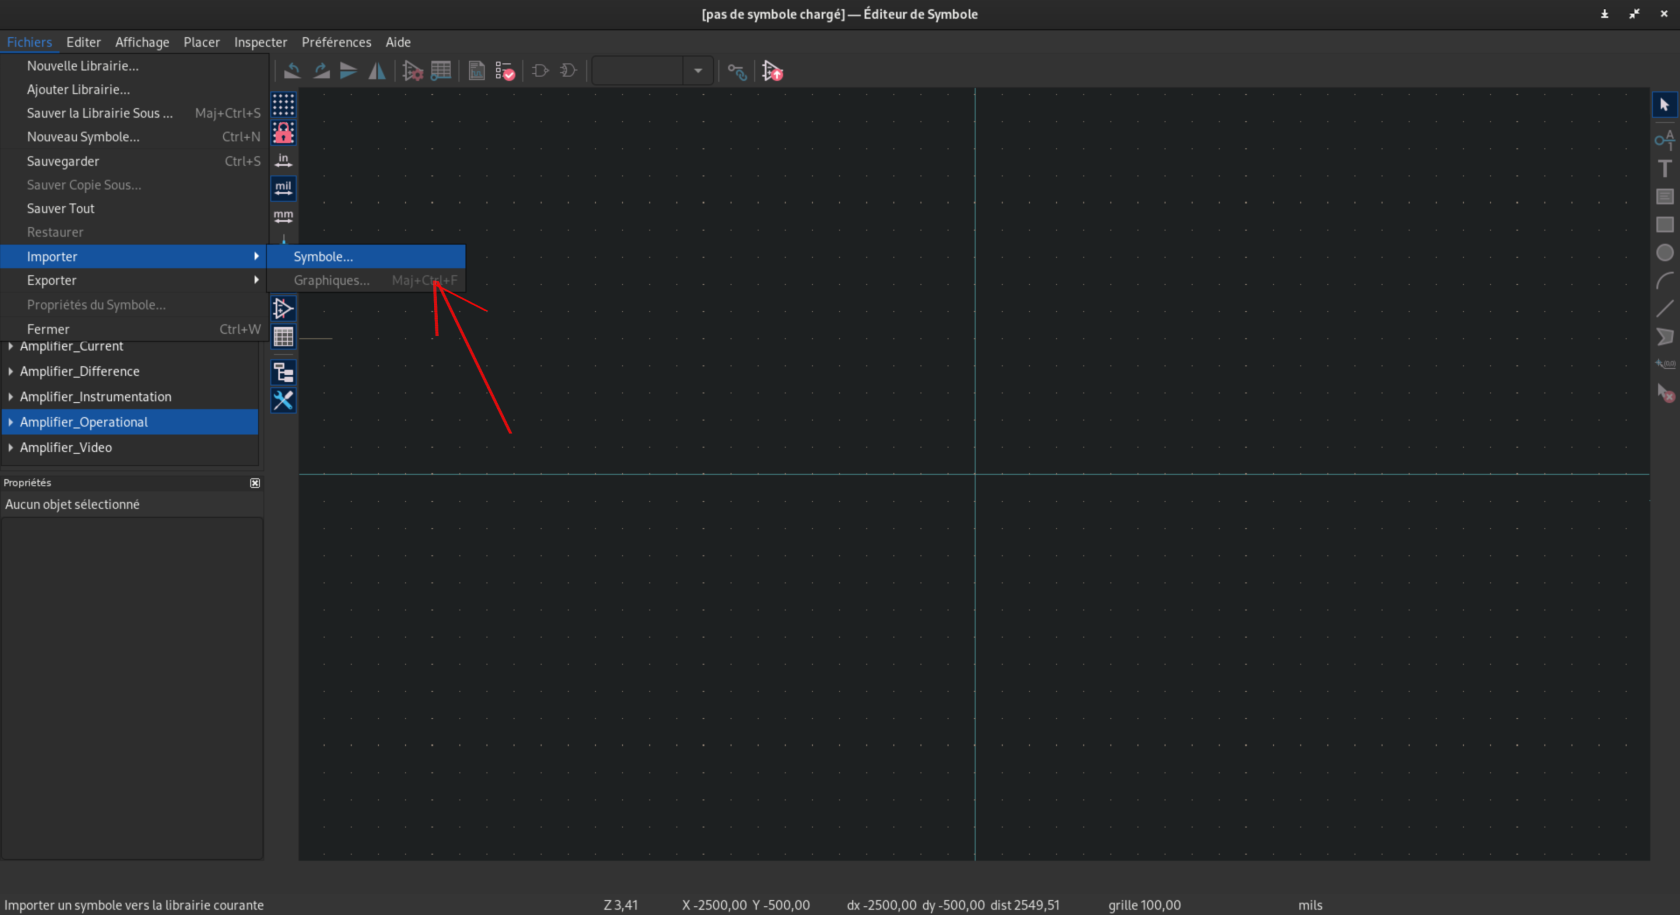Choose Ajouter Librairie menu entry
Screen dimensions: 1680x915
click(134, 90)
